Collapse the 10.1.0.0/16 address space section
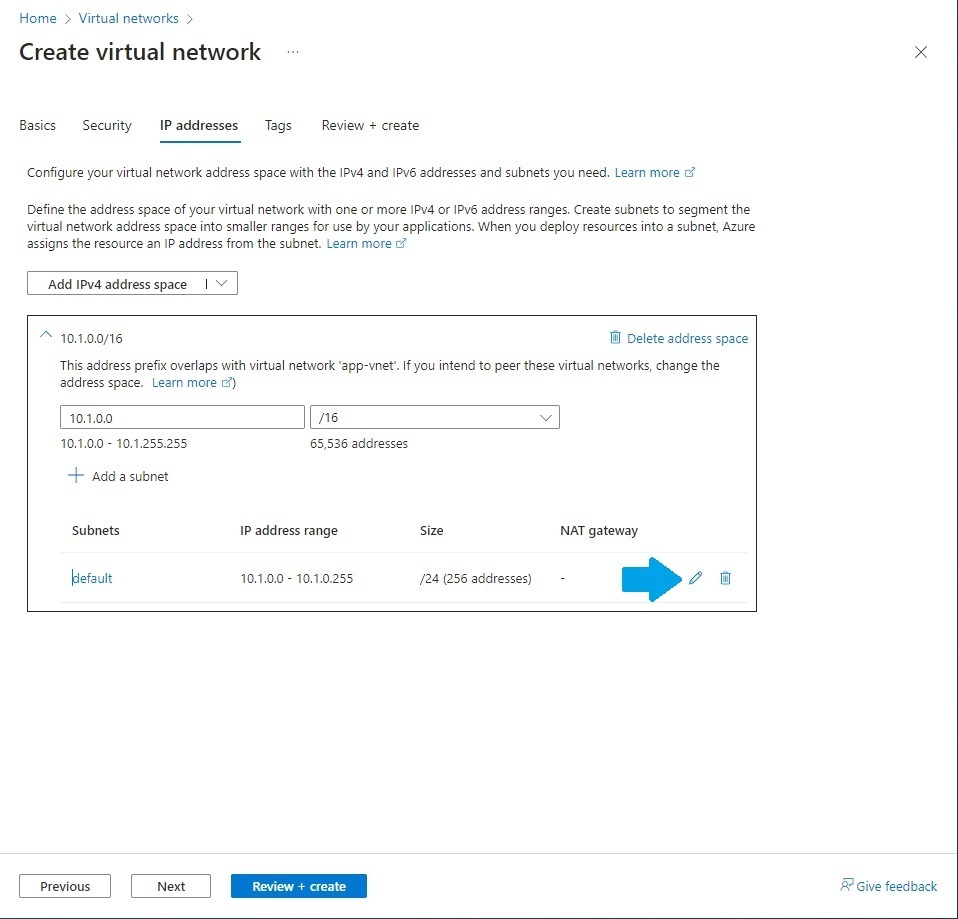Screen dimensions: 958x919 click(x=45, y=336)
